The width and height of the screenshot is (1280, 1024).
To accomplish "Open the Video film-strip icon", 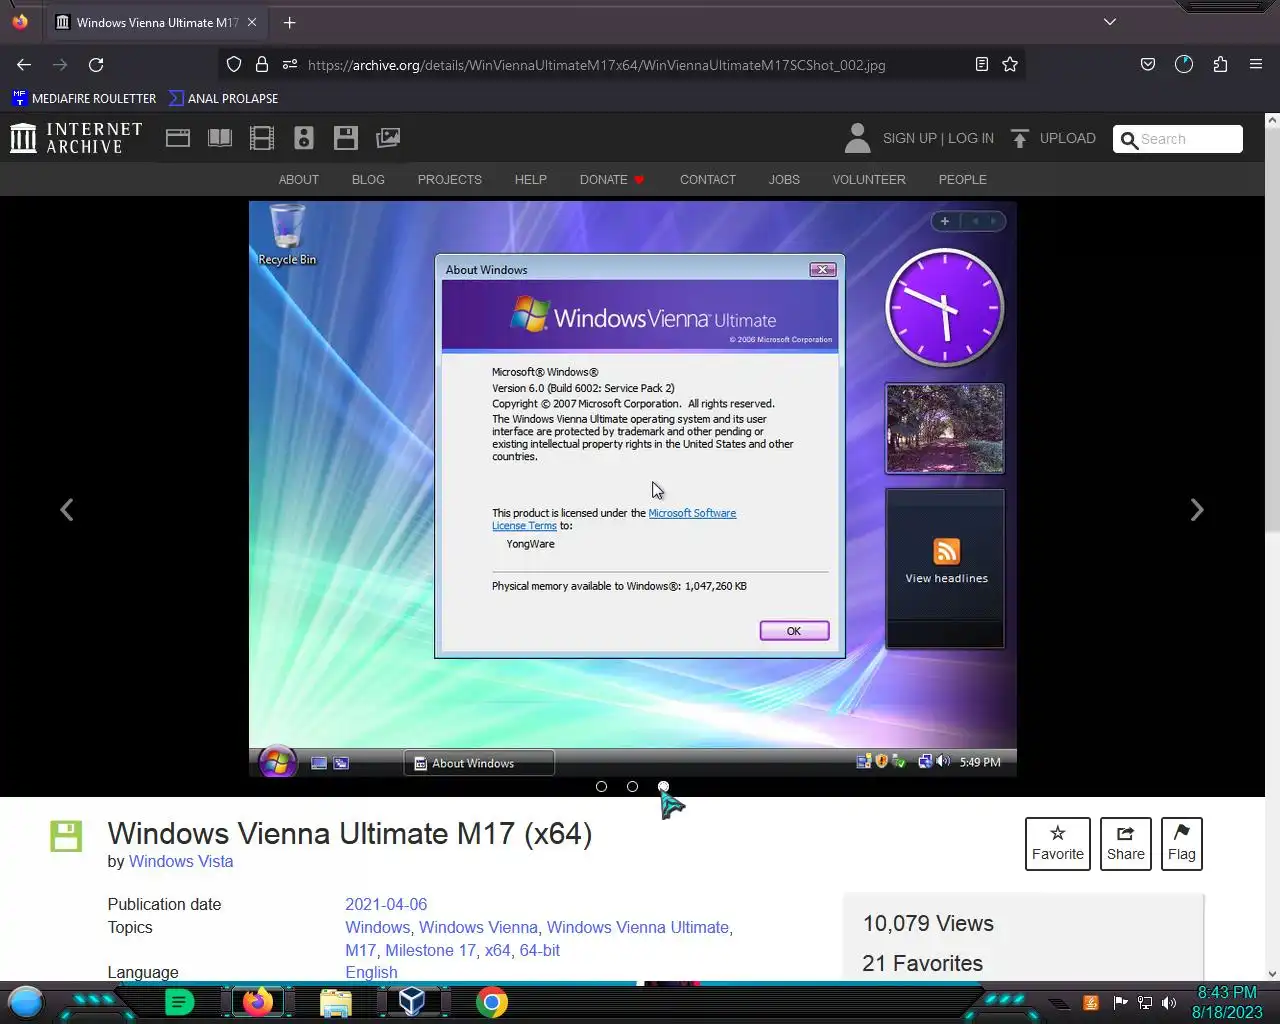I will pyautogui.click(x=262, y=138).
